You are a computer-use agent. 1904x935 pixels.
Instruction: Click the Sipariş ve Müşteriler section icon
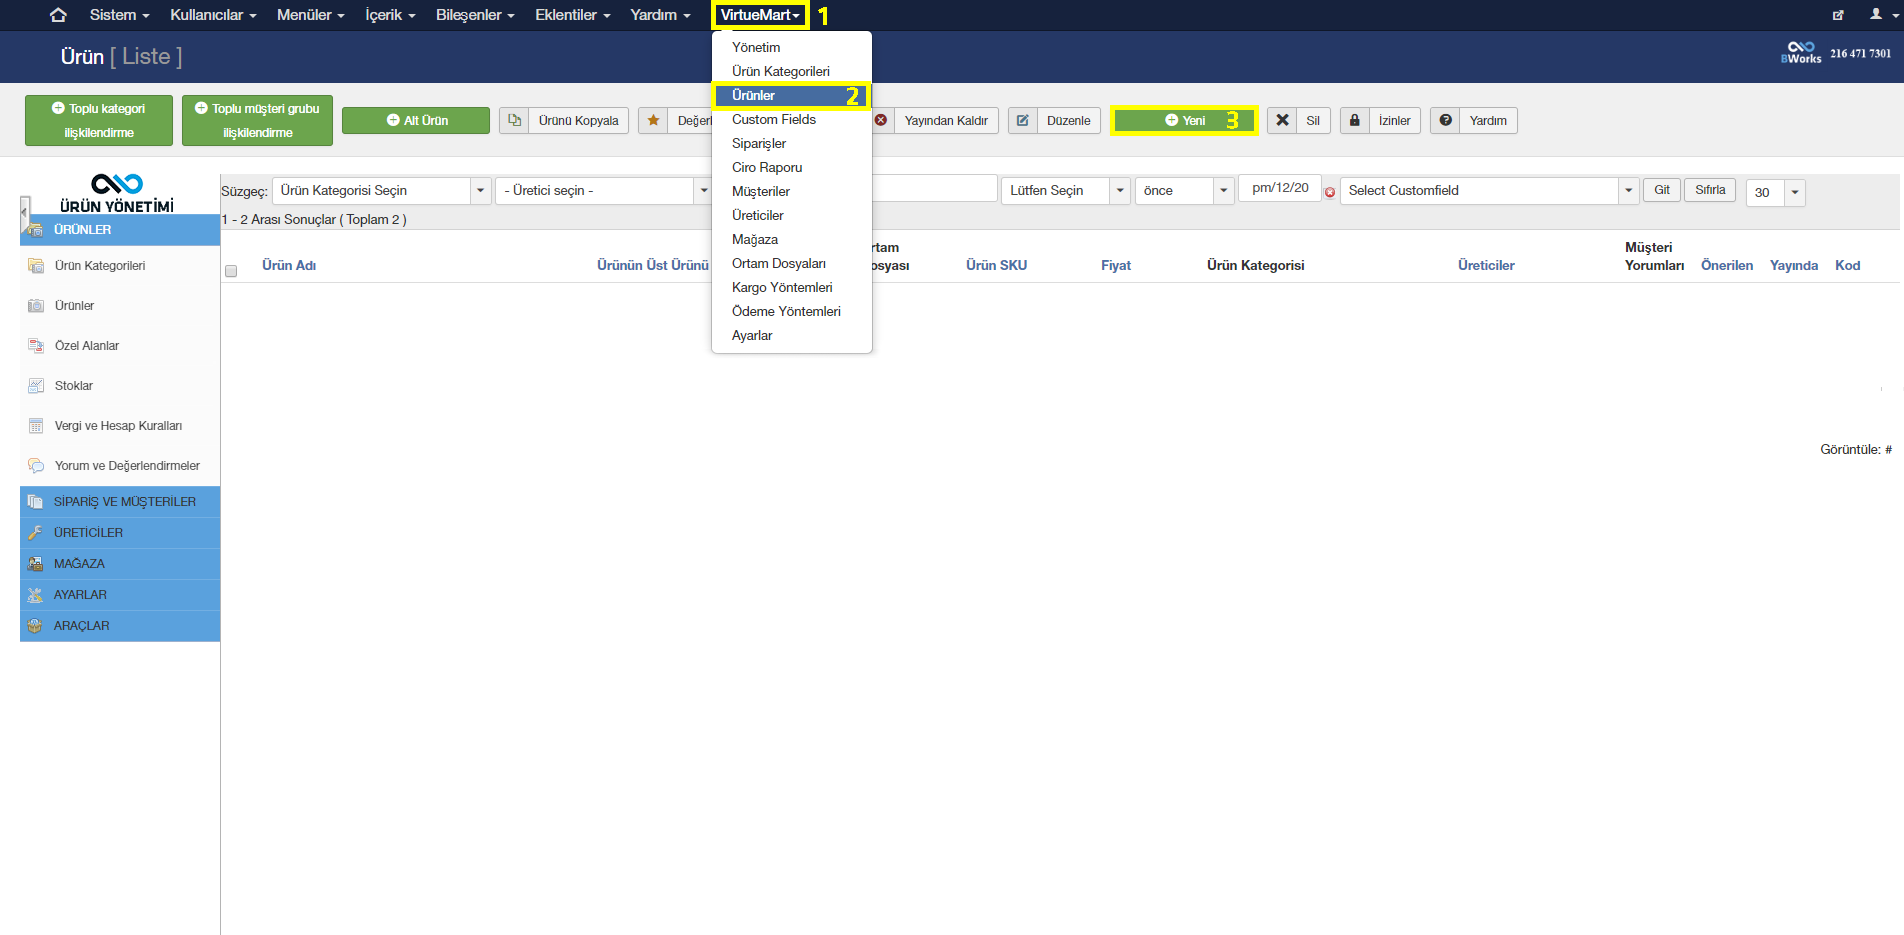pyautogui.click(x=35, y=501)
